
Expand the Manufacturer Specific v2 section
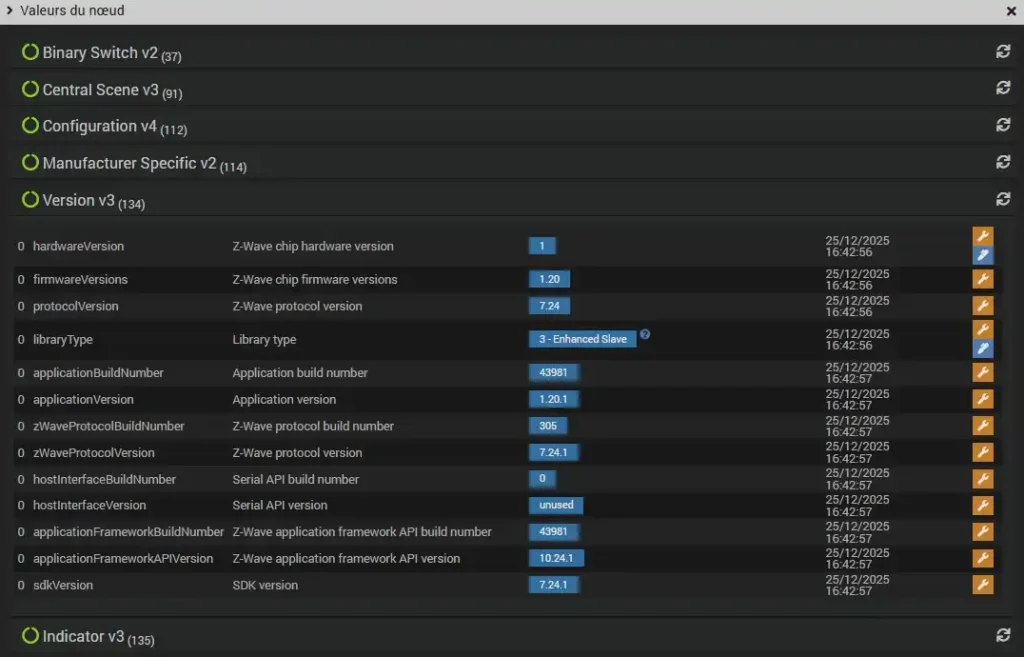click(x=128, y=163)
